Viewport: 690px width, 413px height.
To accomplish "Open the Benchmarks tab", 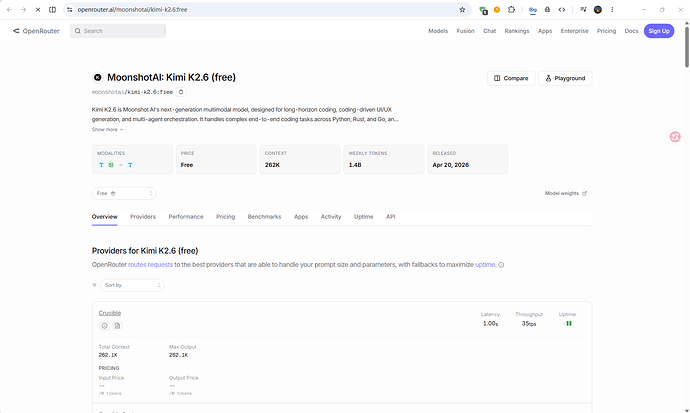I will [x=264, y=217].
